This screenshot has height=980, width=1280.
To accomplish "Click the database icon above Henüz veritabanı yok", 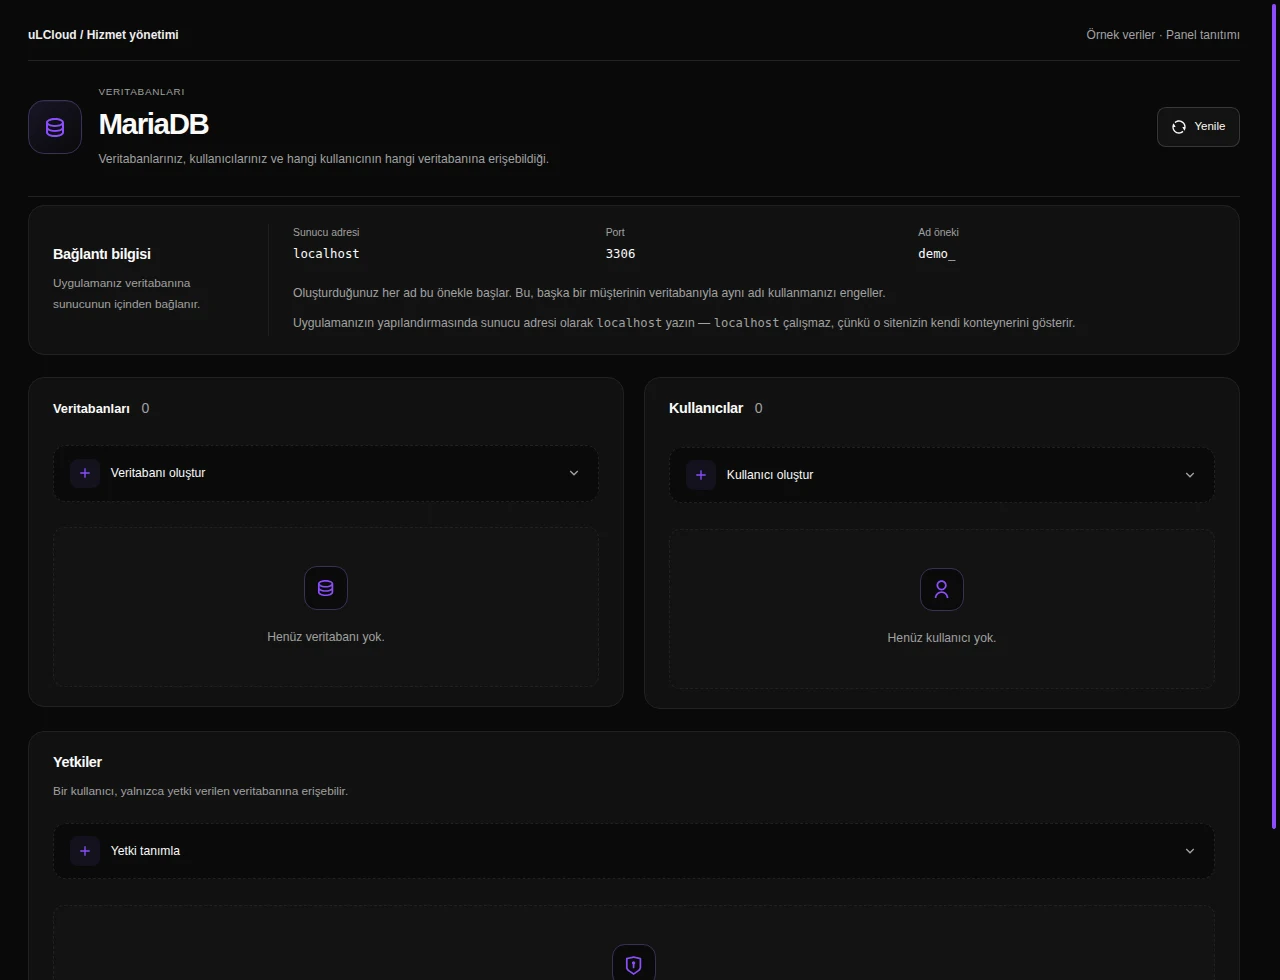I will [x=326, y=588].
